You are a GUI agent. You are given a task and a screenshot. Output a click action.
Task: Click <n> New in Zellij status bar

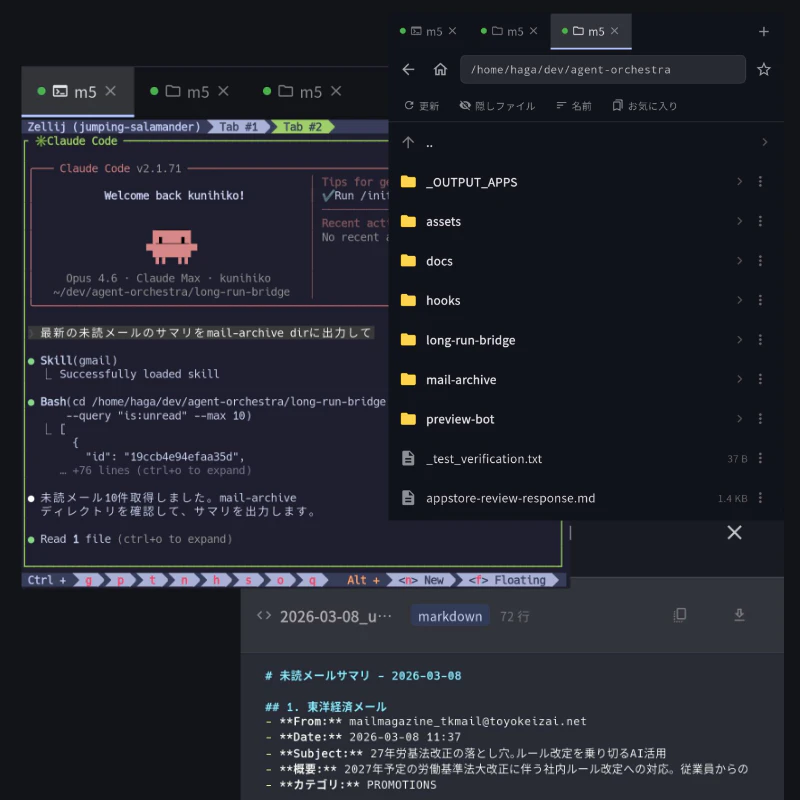click(421, 580)
